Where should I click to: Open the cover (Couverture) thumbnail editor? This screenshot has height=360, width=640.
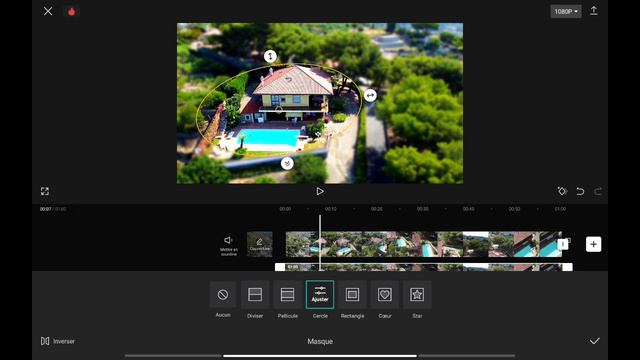tap(260, 244)
